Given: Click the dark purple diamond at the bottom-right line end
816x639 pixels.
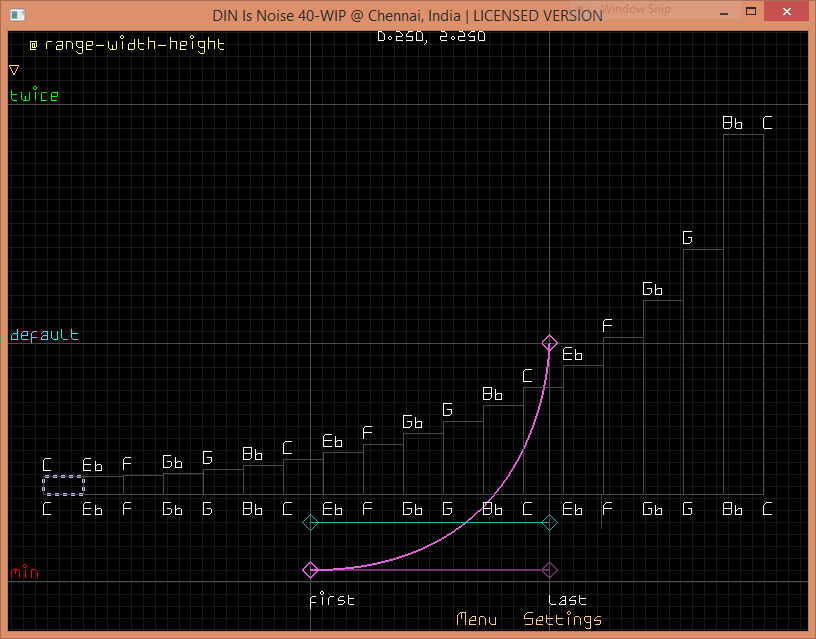Looking at the screenshot, I should 549,570.
